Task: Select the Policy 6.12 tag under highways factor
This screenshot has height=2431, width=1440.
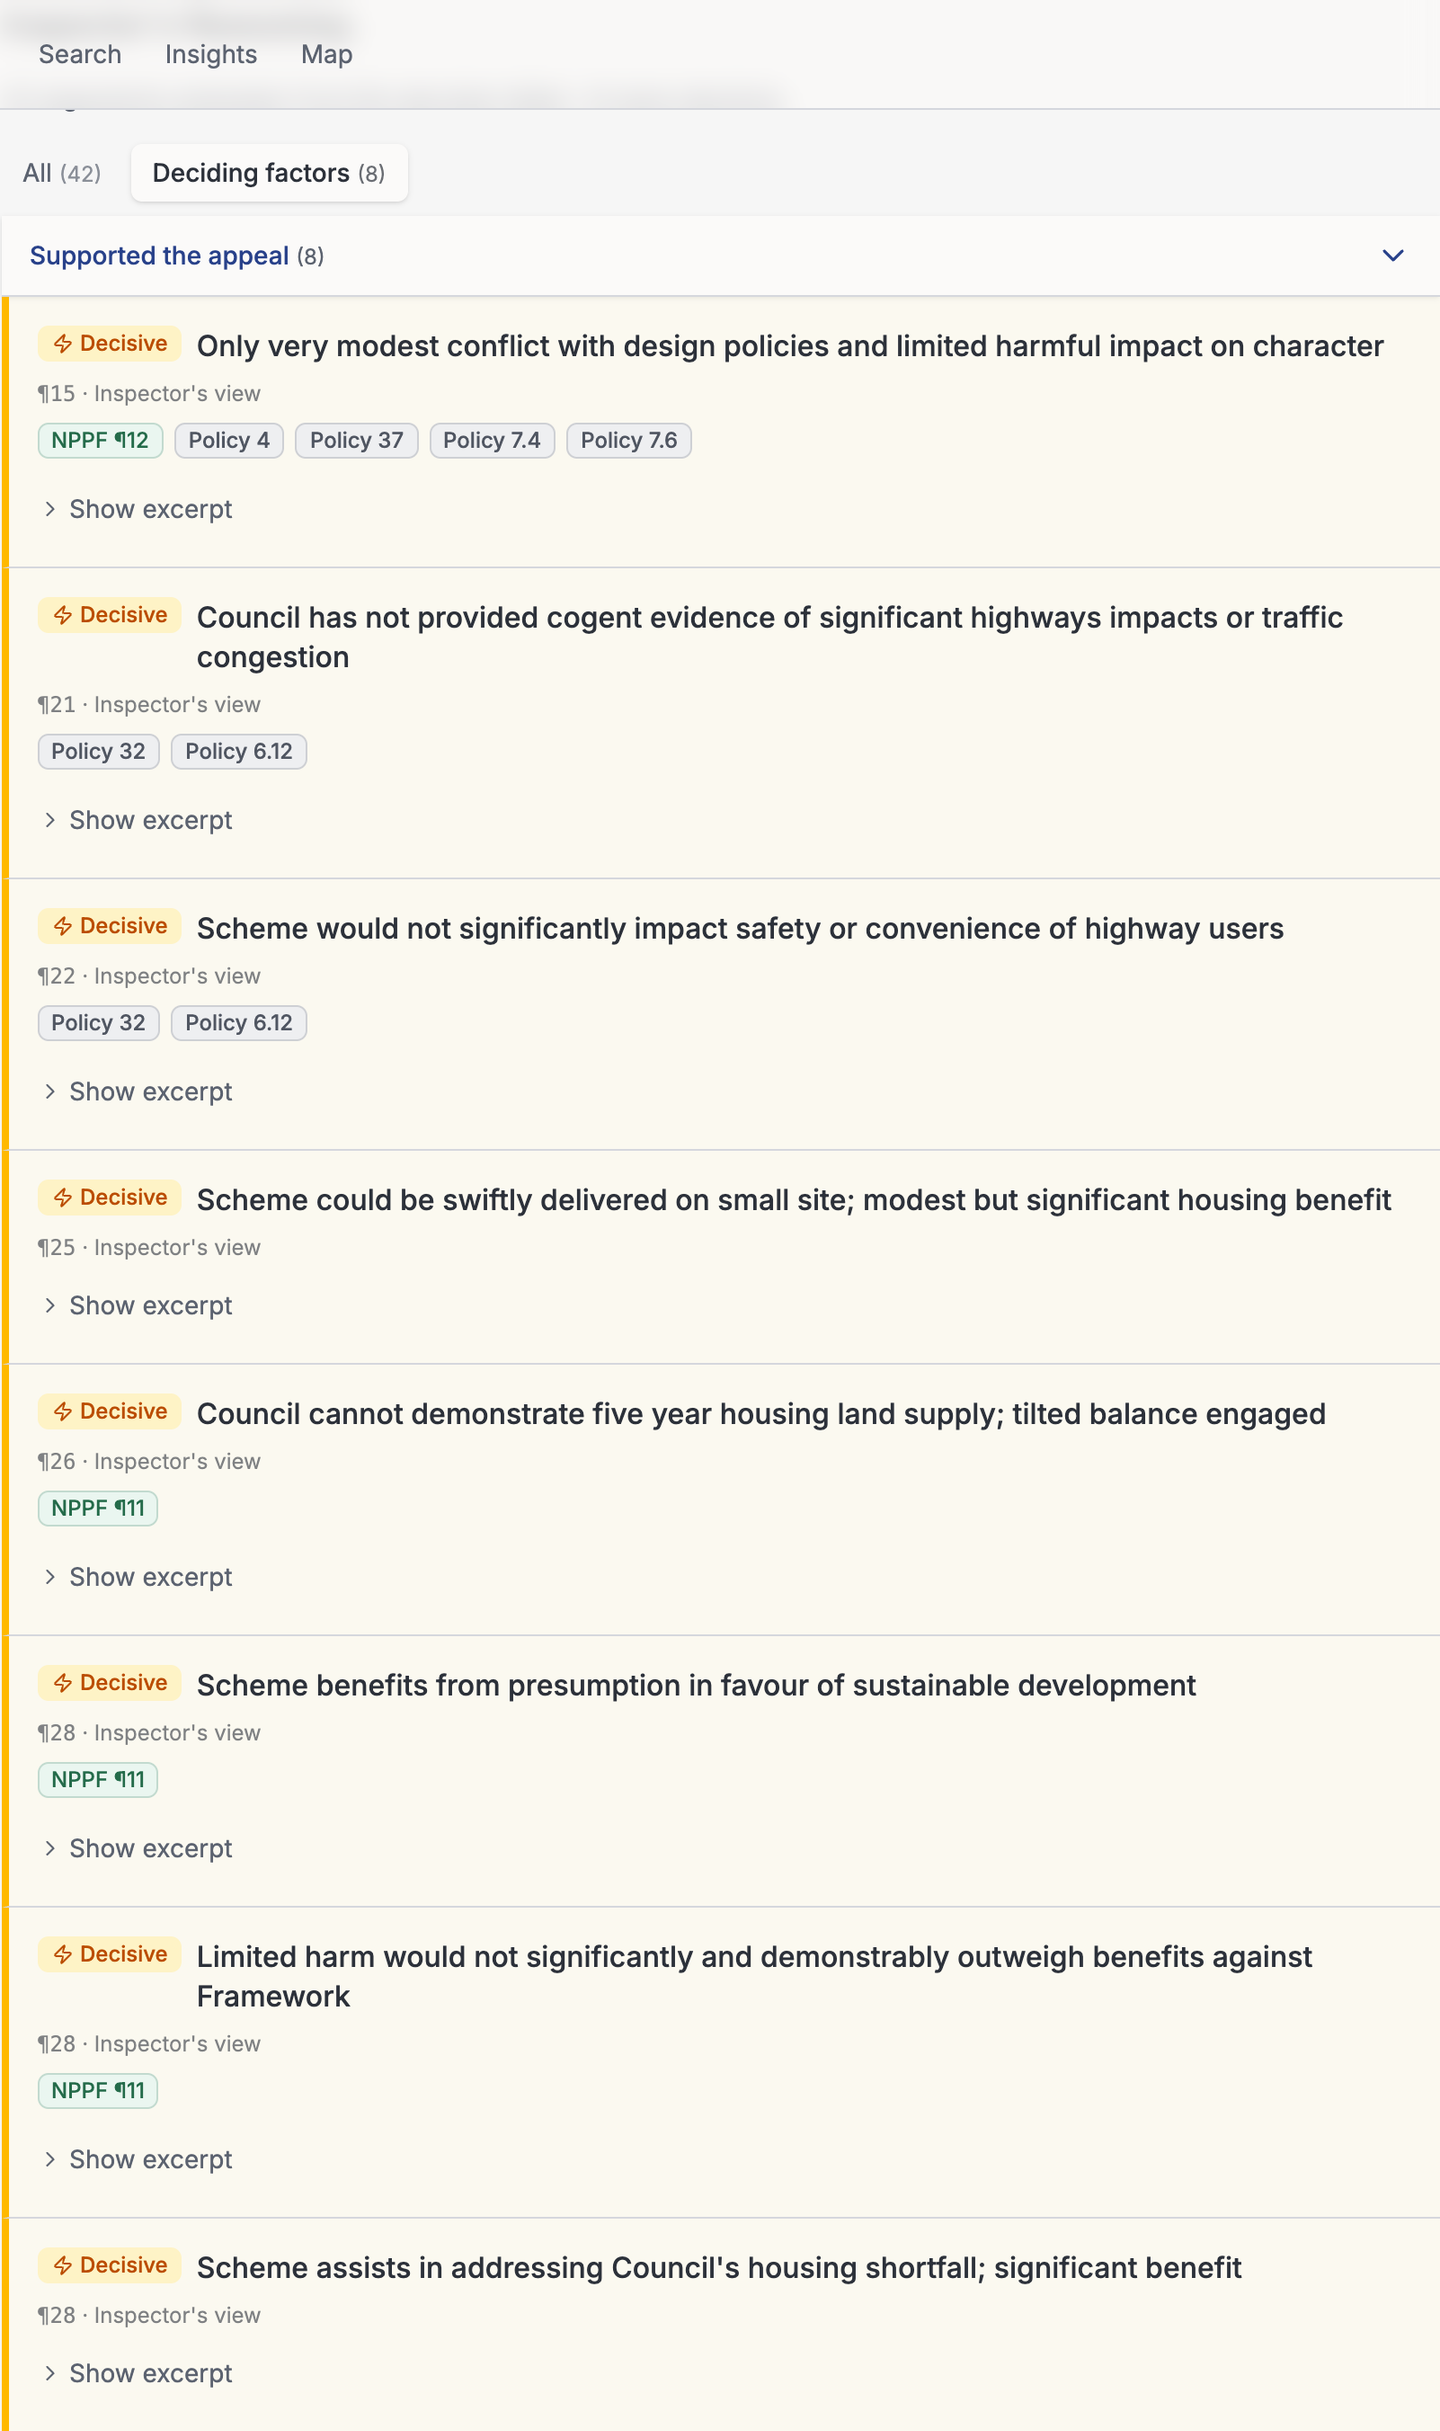Action: point(238,751)
